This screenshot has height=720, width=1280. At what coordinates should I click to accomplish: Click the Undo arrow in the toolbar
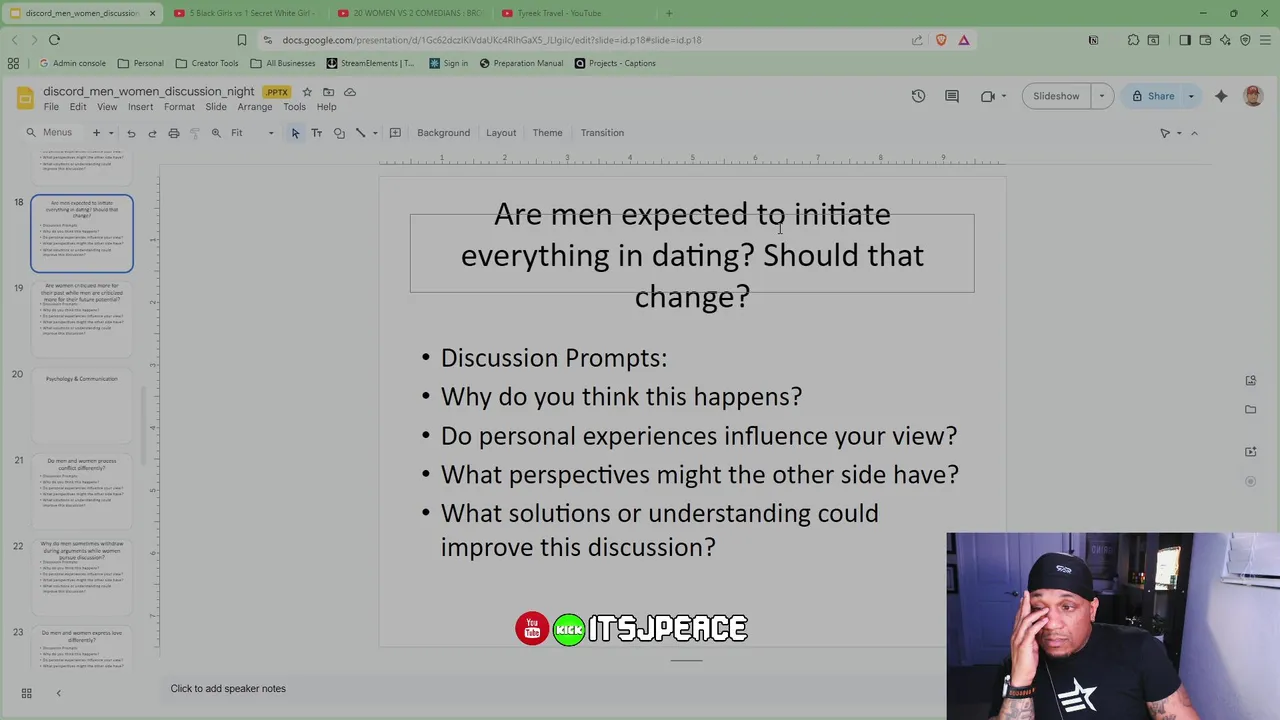[x=131, y=133]
